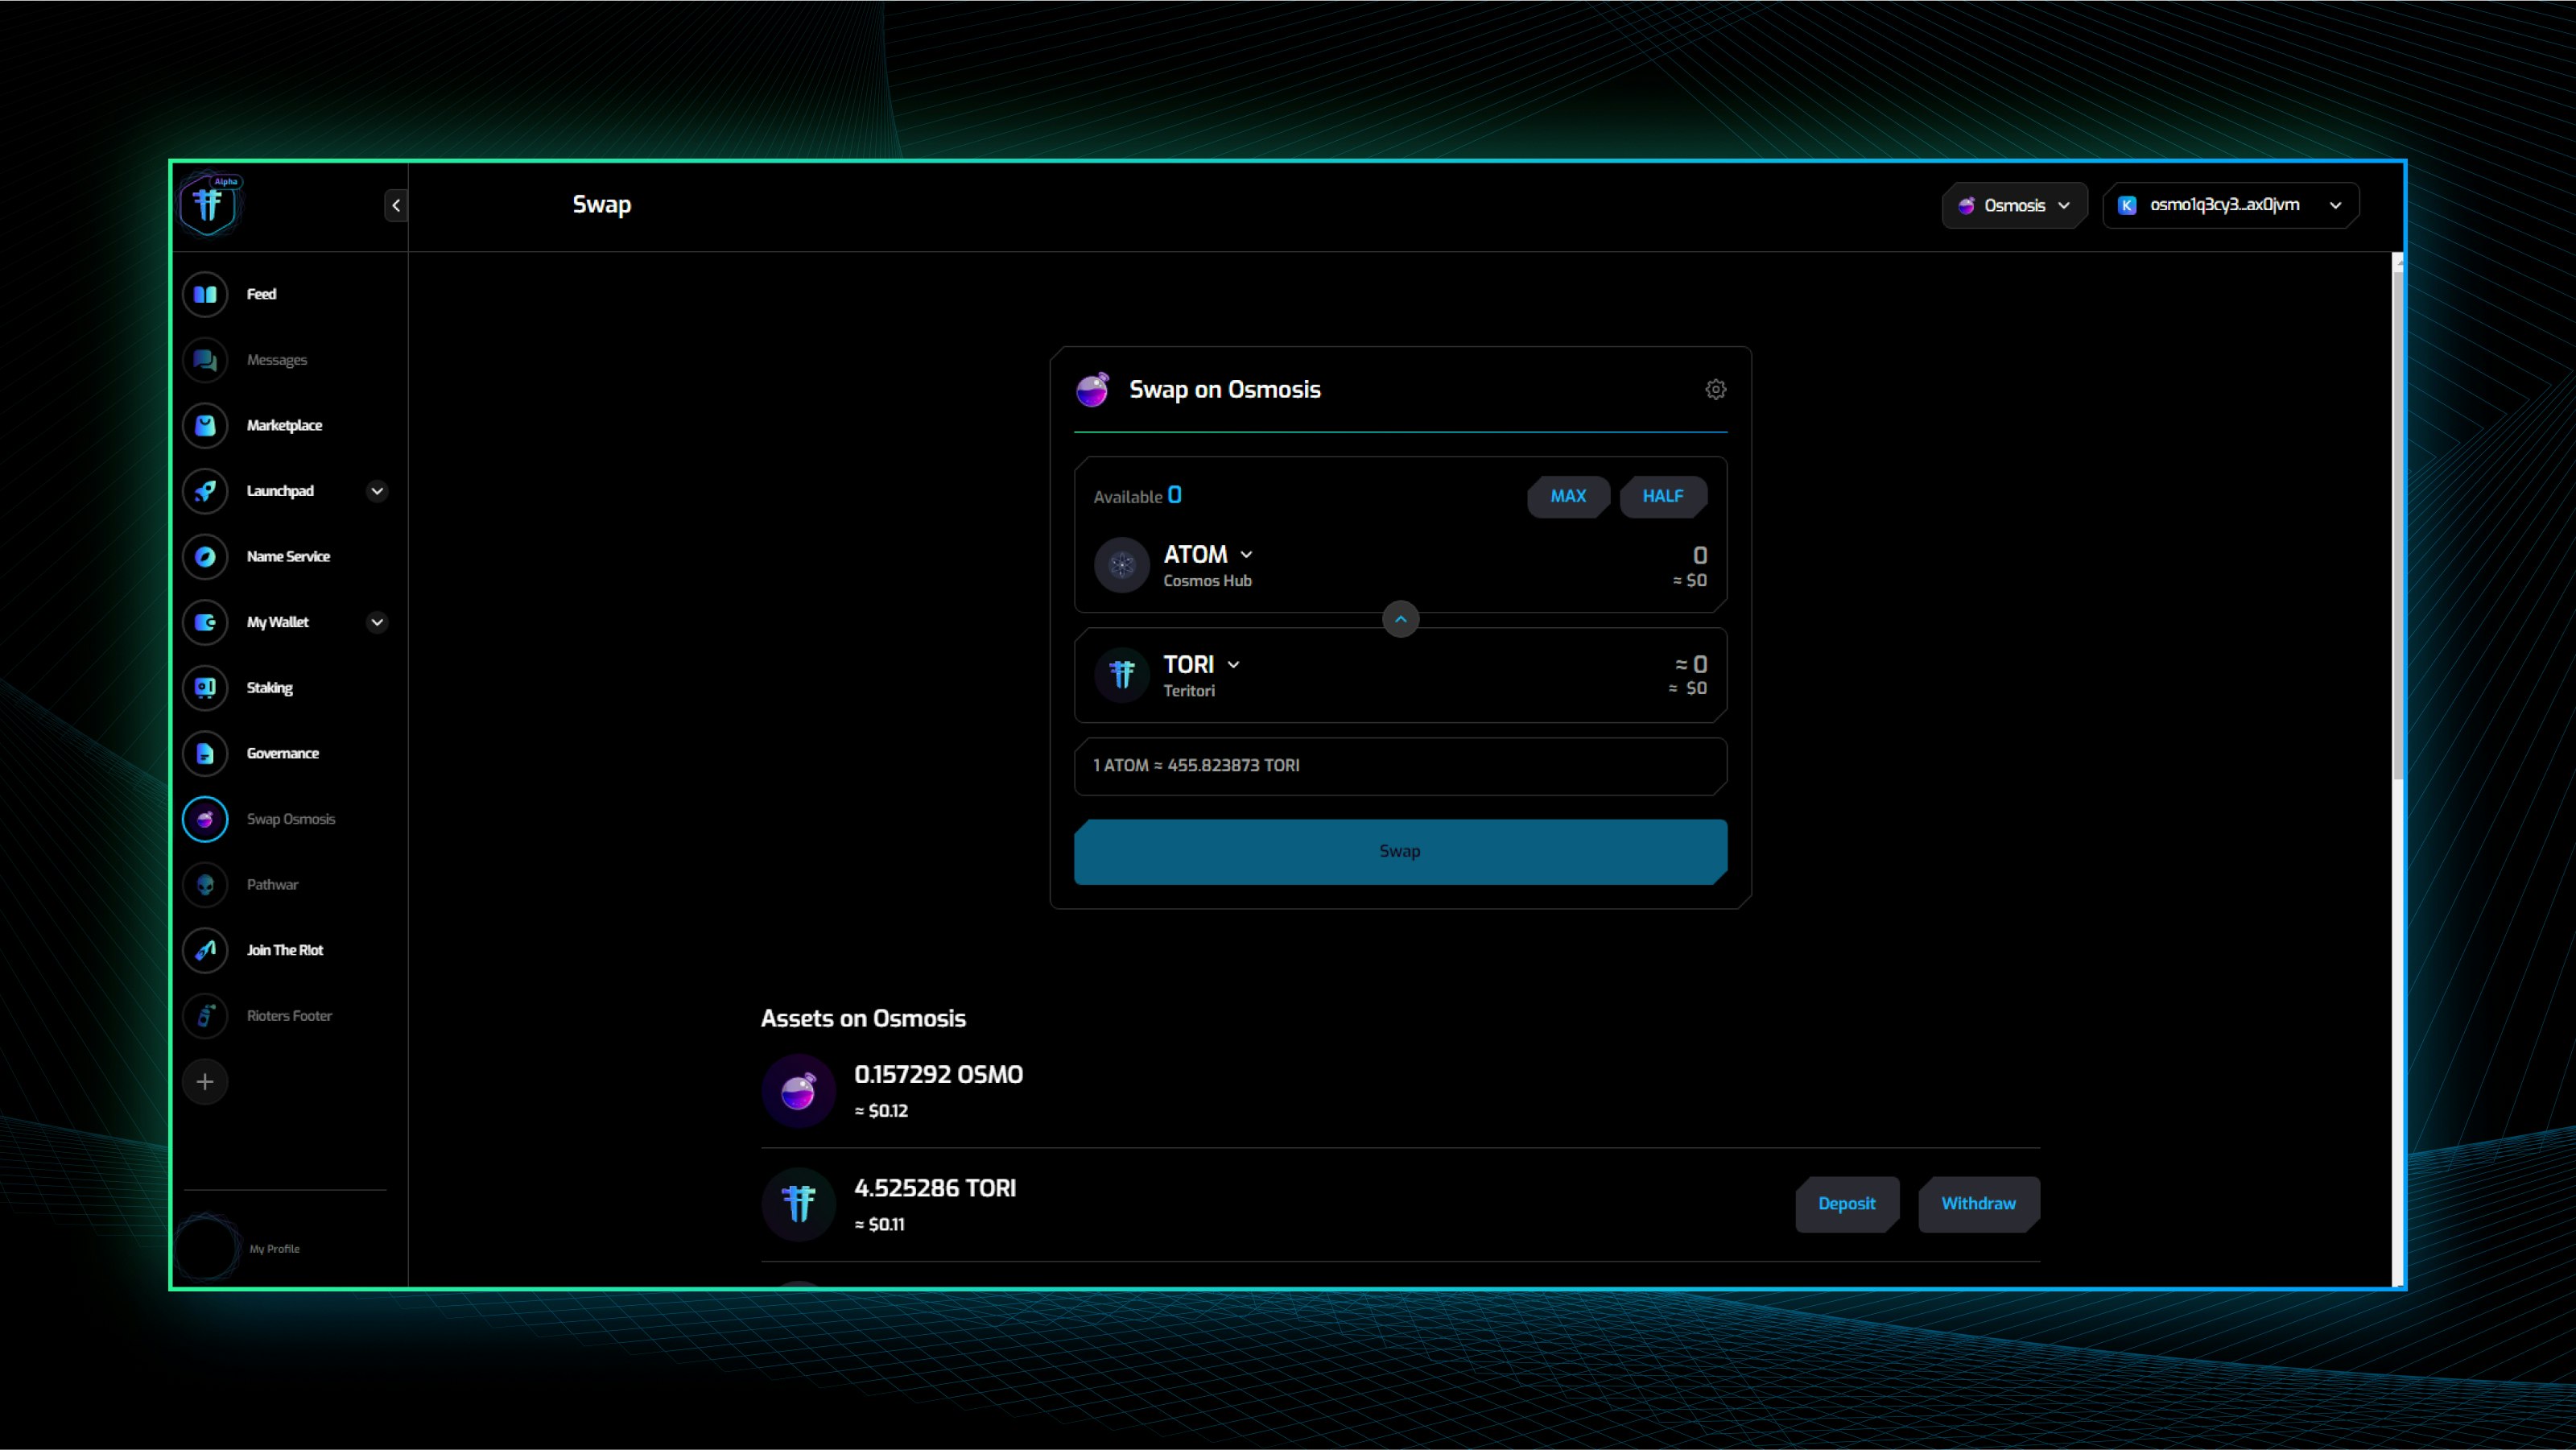The height and width of the screenshot is (1450, 2576).
Task: Go to Staking menu item
Action: click(x=270, y=688)
